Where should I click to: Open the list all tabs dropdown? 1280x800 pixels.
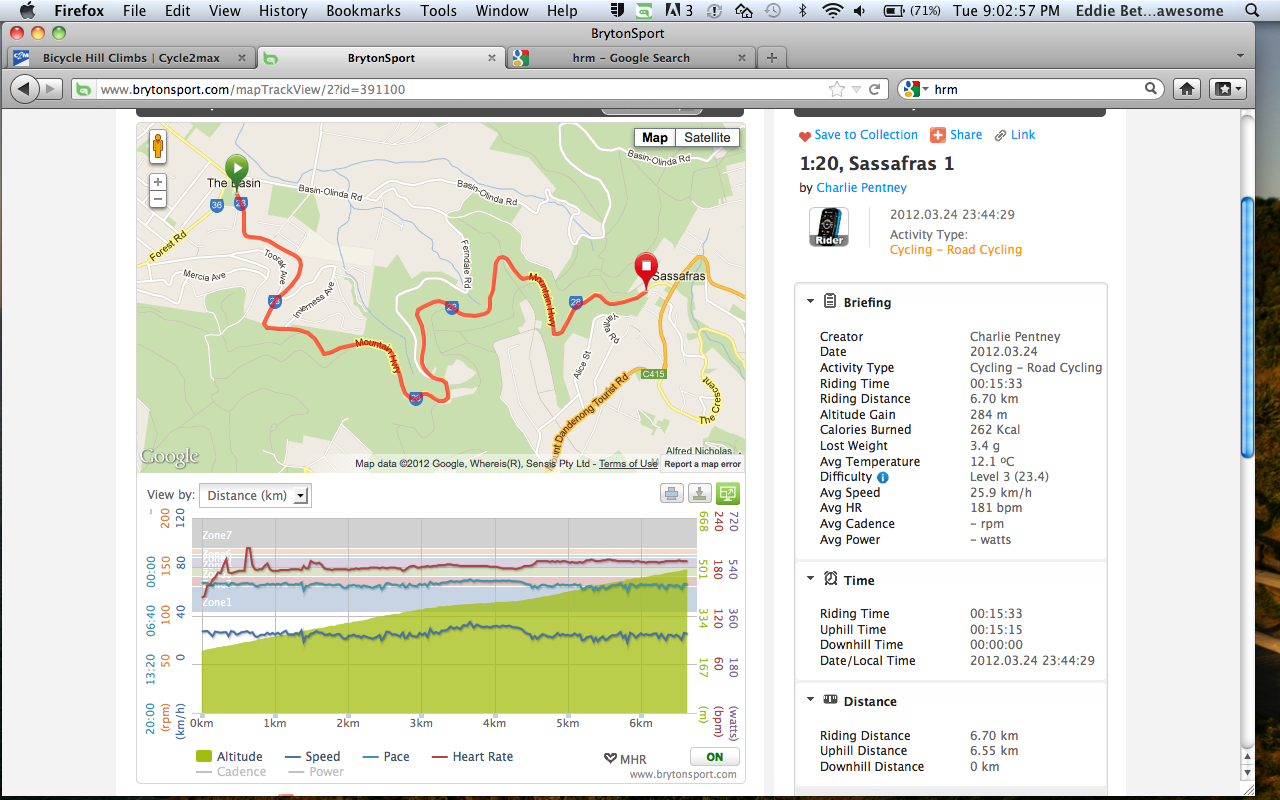pyautogui.click(x=1240, y=57)
